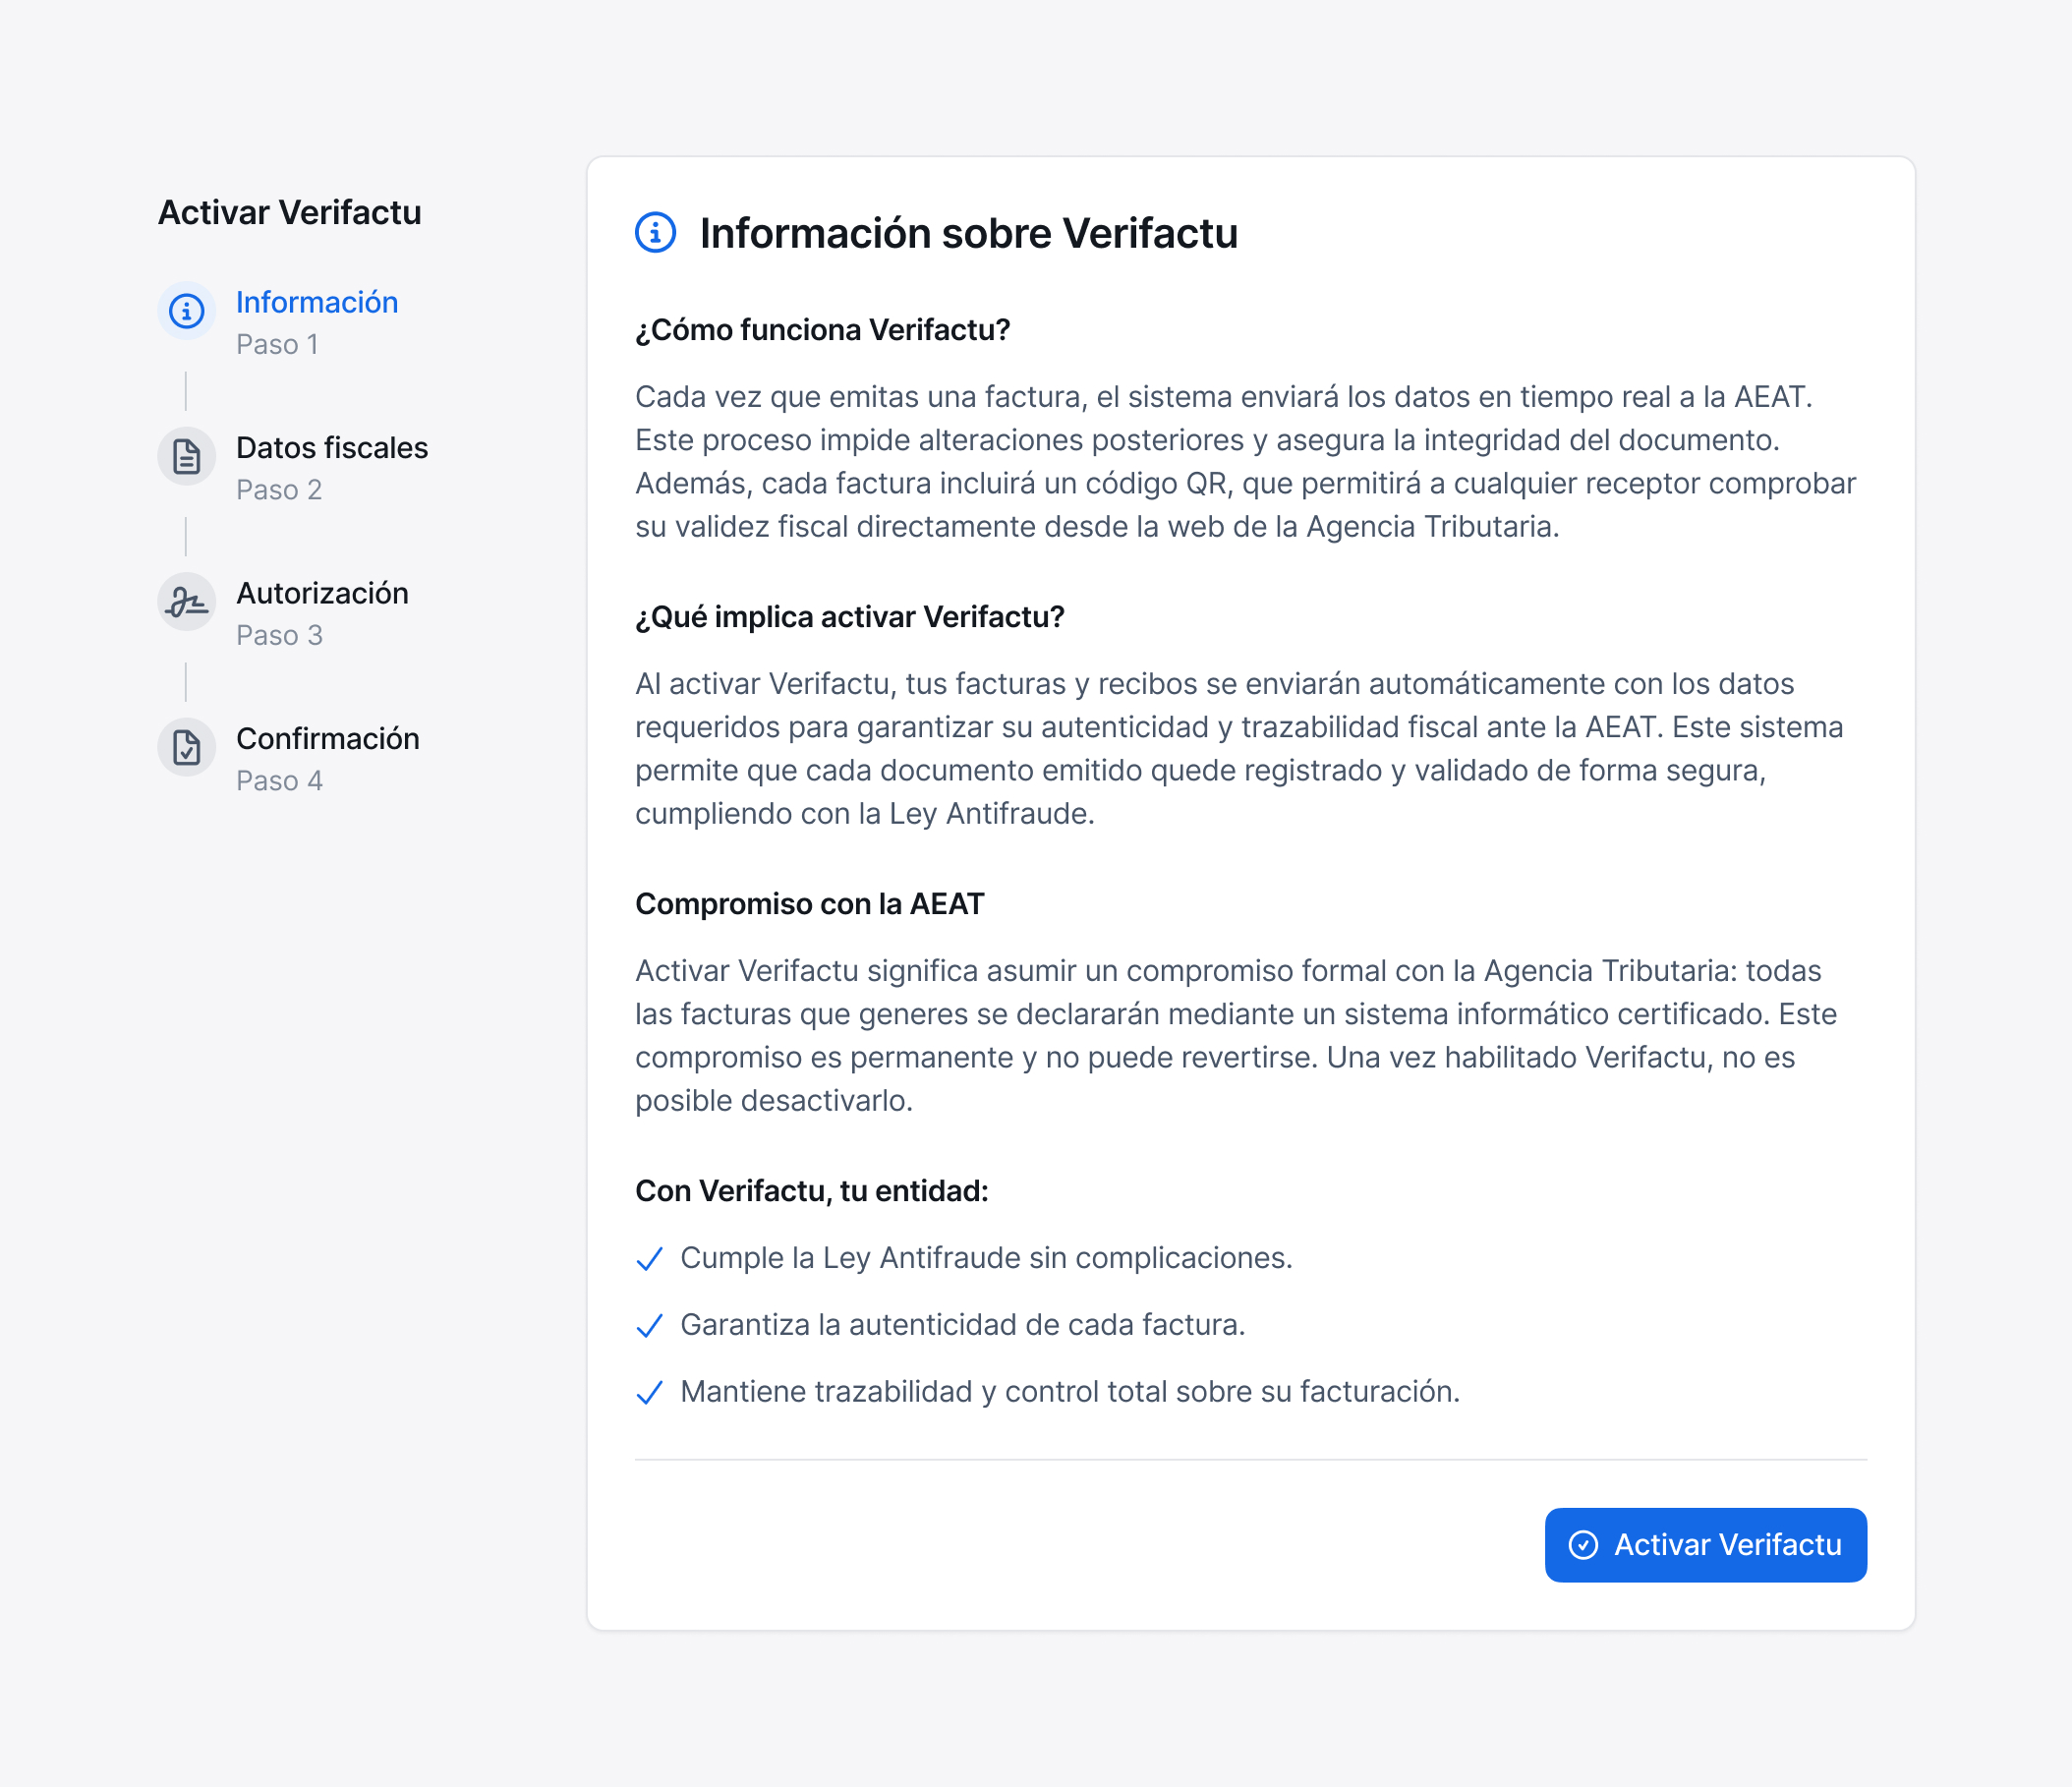Image resolution: width=2072 pixels, height=1787 pixels.
Task: Jump to Confirmación step label
Action: click(328, 738)
